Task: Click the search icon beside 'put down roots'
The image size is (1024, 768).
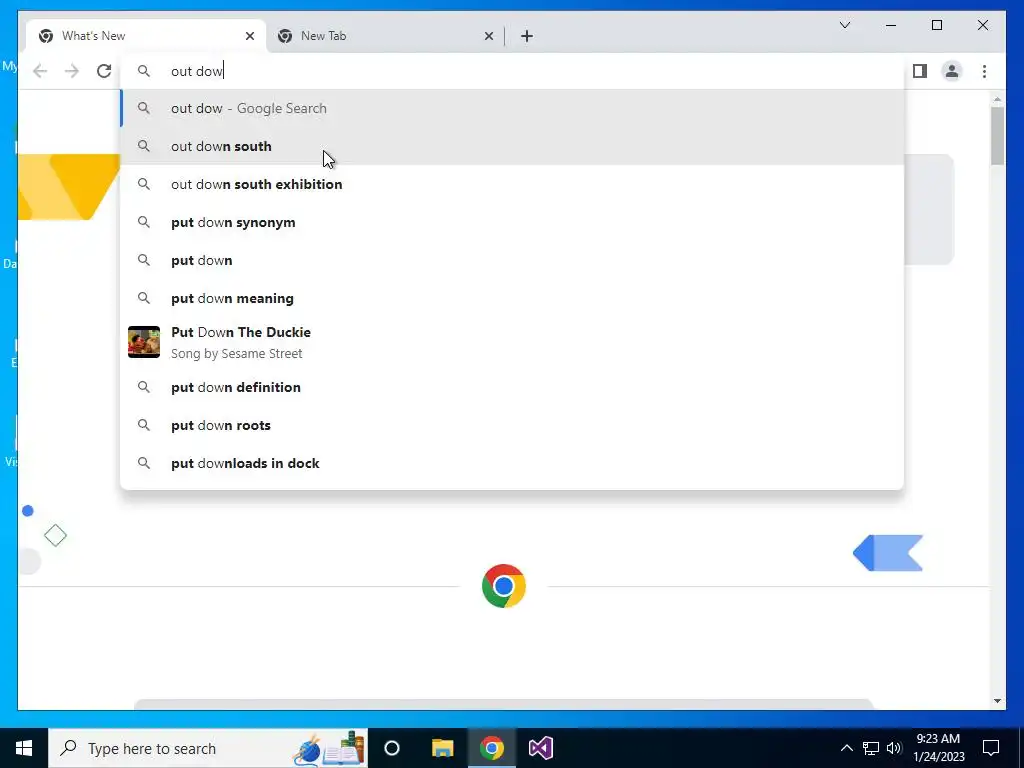Action: [144, 425]
